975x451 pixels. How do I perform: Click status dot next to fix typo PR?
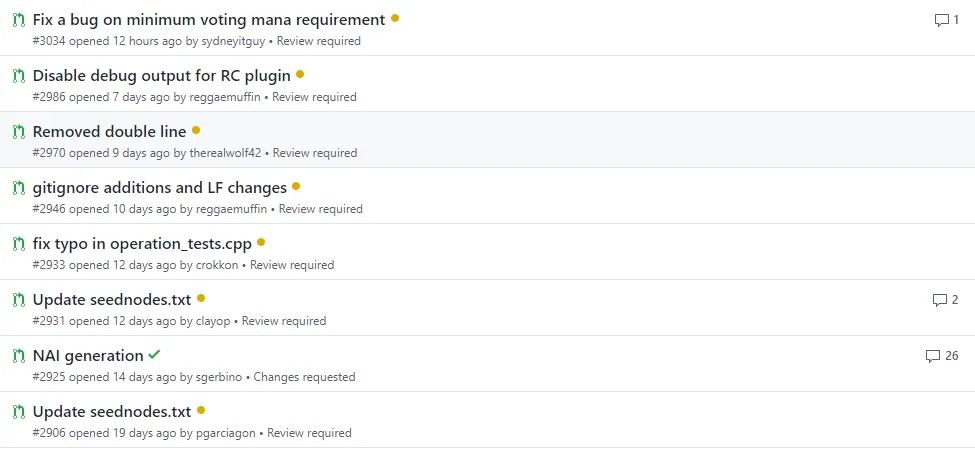pos(261,242)
